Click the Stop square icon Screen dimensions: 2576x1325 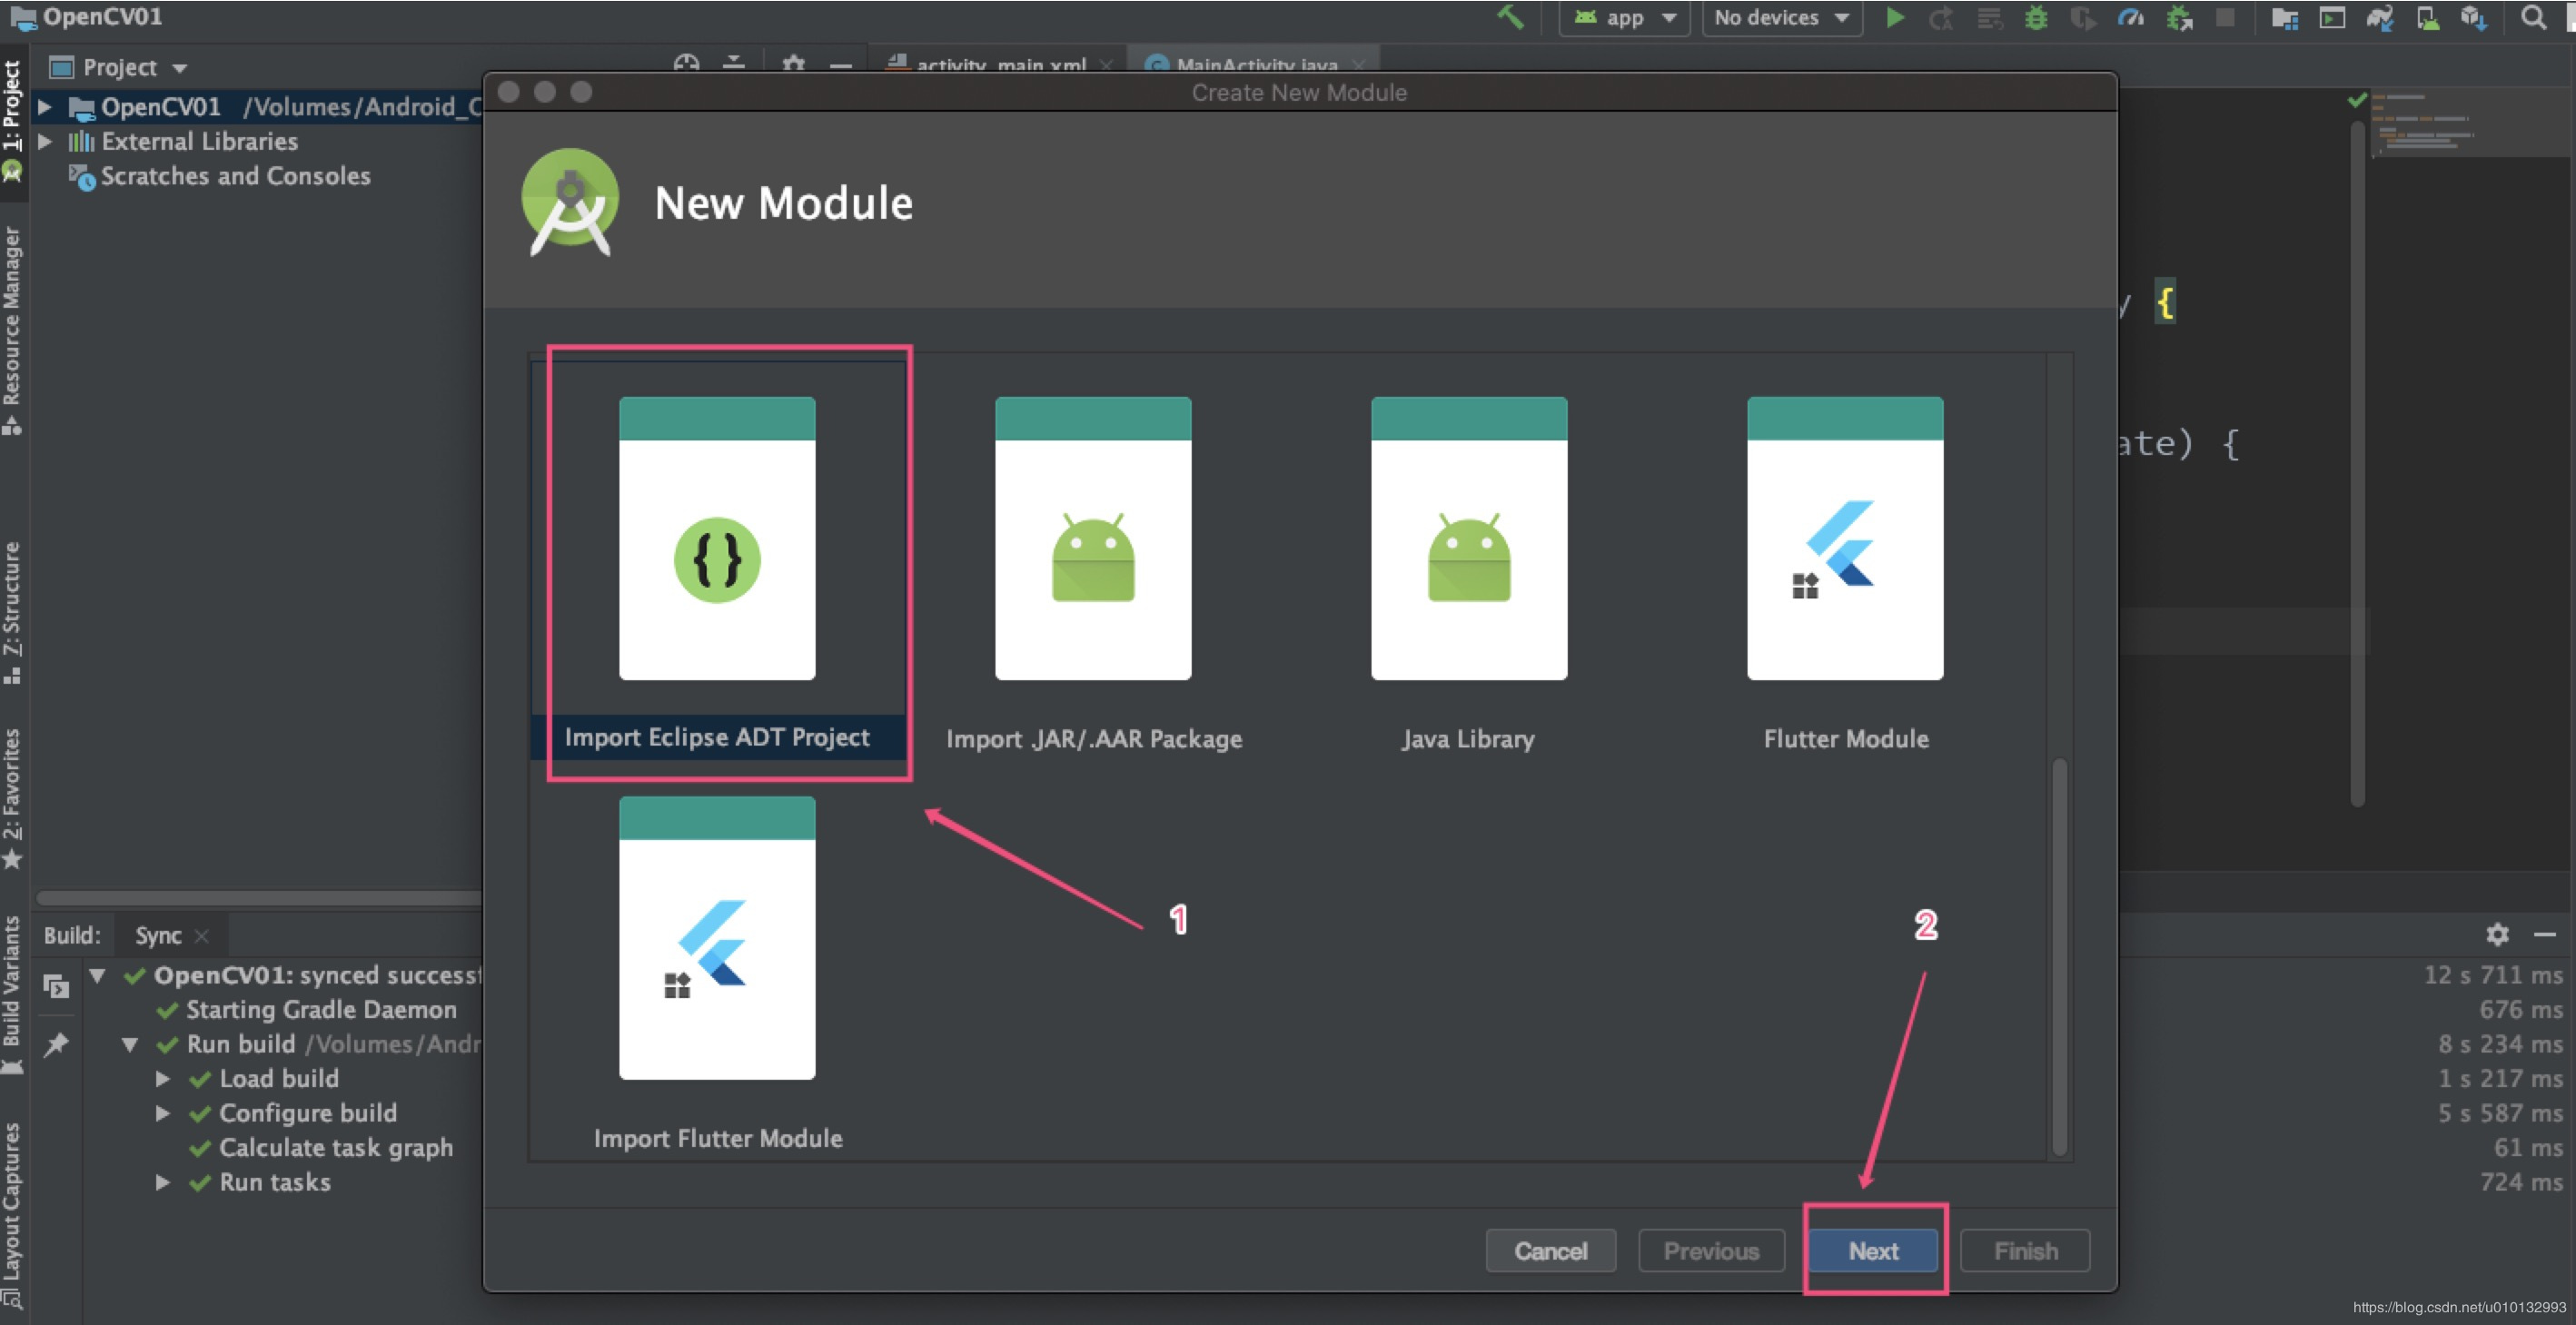[x=2225, y=18]
